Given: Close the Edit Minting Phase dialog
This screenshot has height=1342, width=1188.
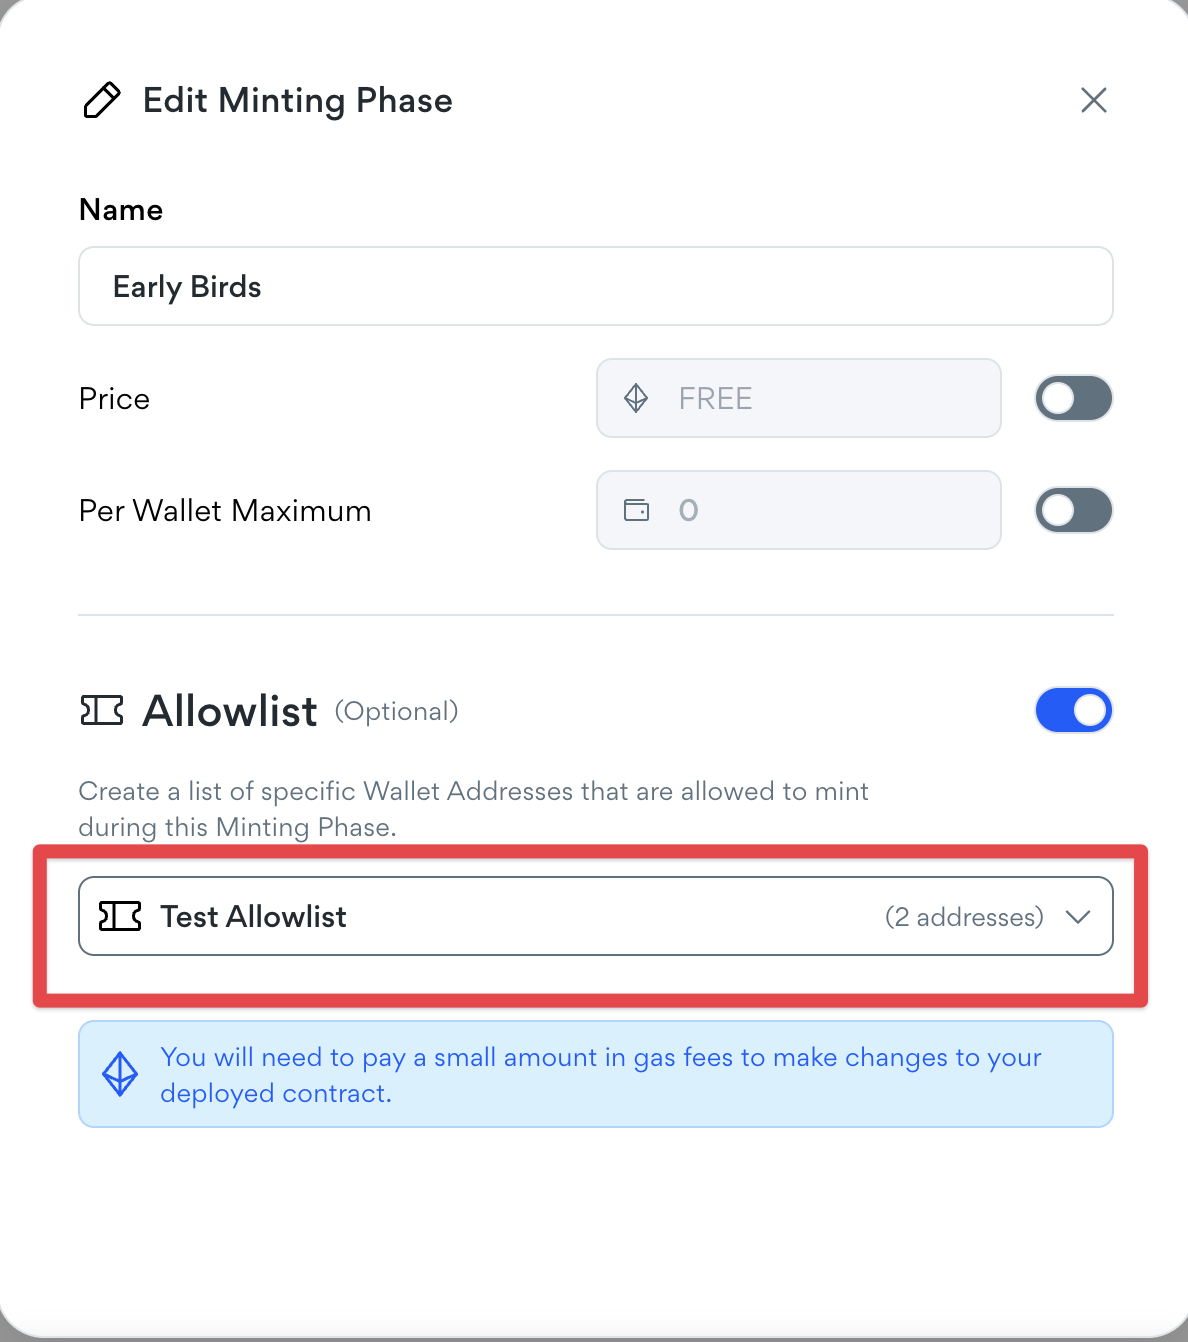Looking at the screenshot, I should [1093, 100].
